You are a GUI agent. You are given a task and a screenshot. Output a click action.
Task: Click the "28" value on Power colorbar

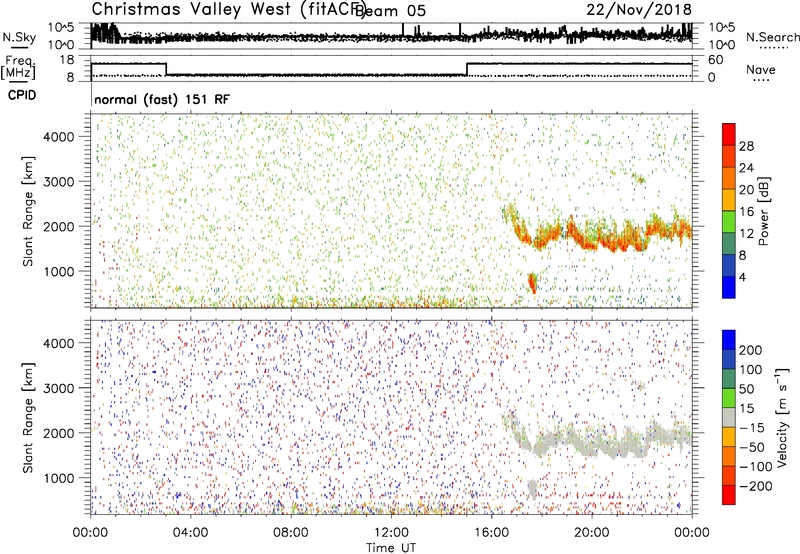coord(746,146)
